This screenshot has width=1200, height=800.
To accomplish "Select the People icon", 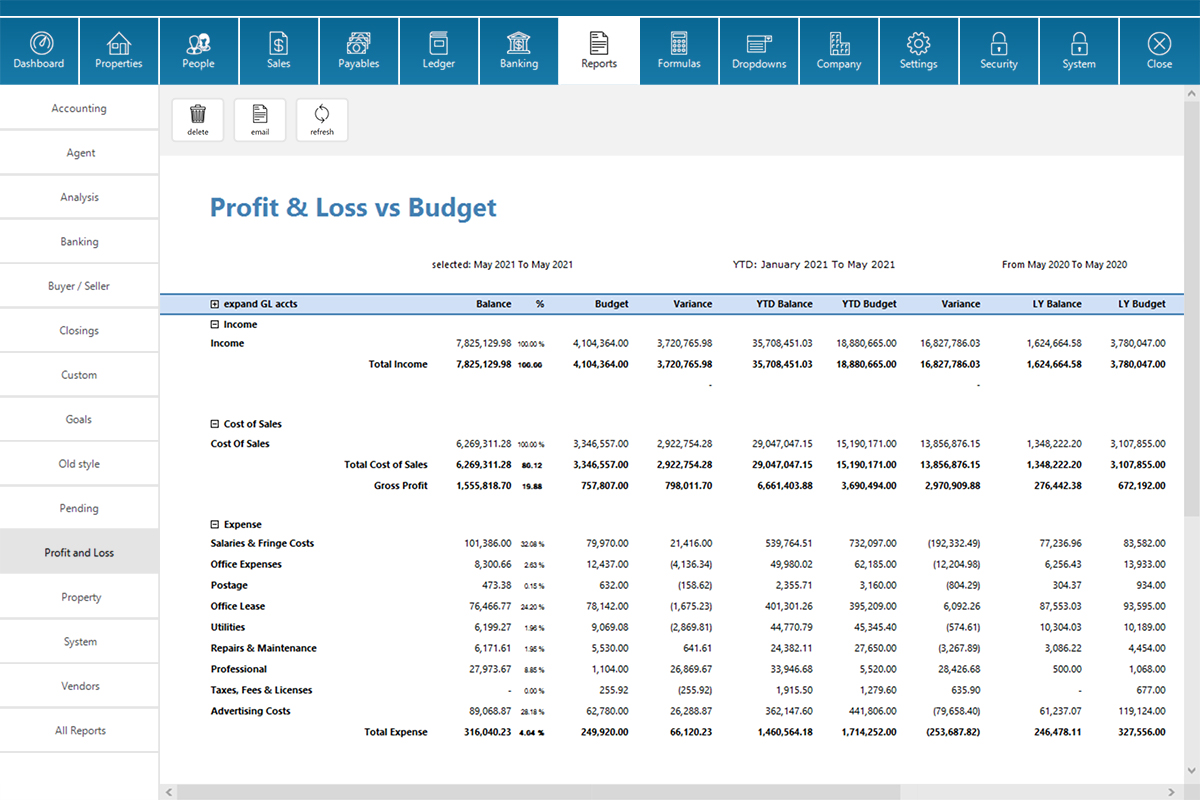I will [x=198, y=50].
